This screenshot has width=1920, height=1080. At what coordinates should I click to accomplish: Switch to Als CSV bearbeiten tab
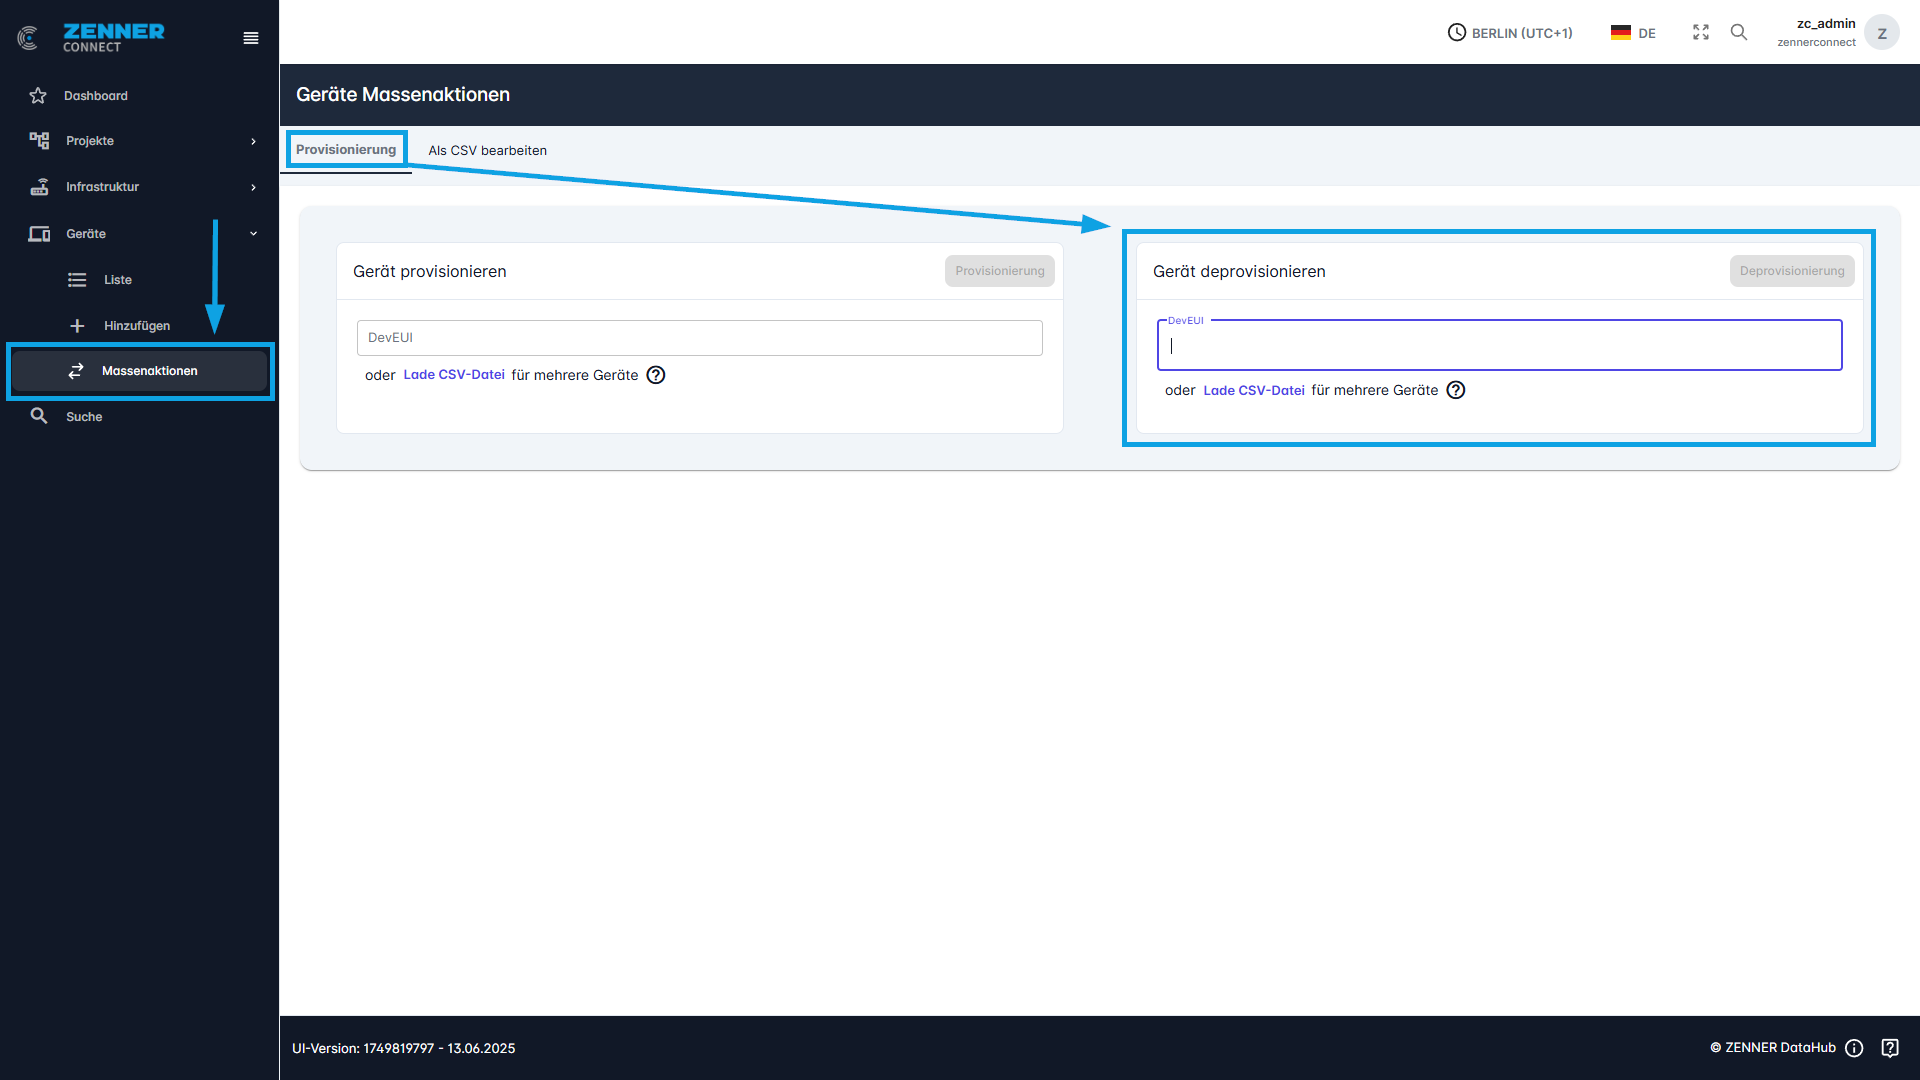487,151
